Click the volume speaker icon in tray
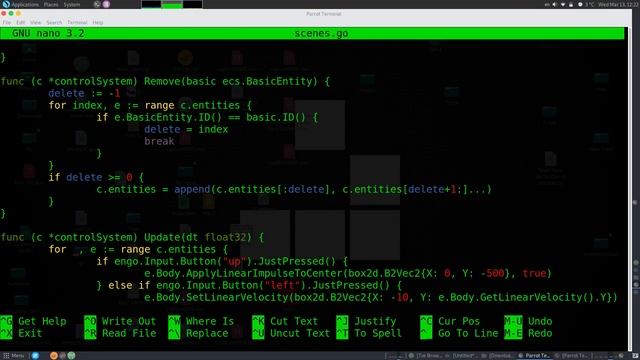This screenshot has width=640, height=360. tap(555, 4)
